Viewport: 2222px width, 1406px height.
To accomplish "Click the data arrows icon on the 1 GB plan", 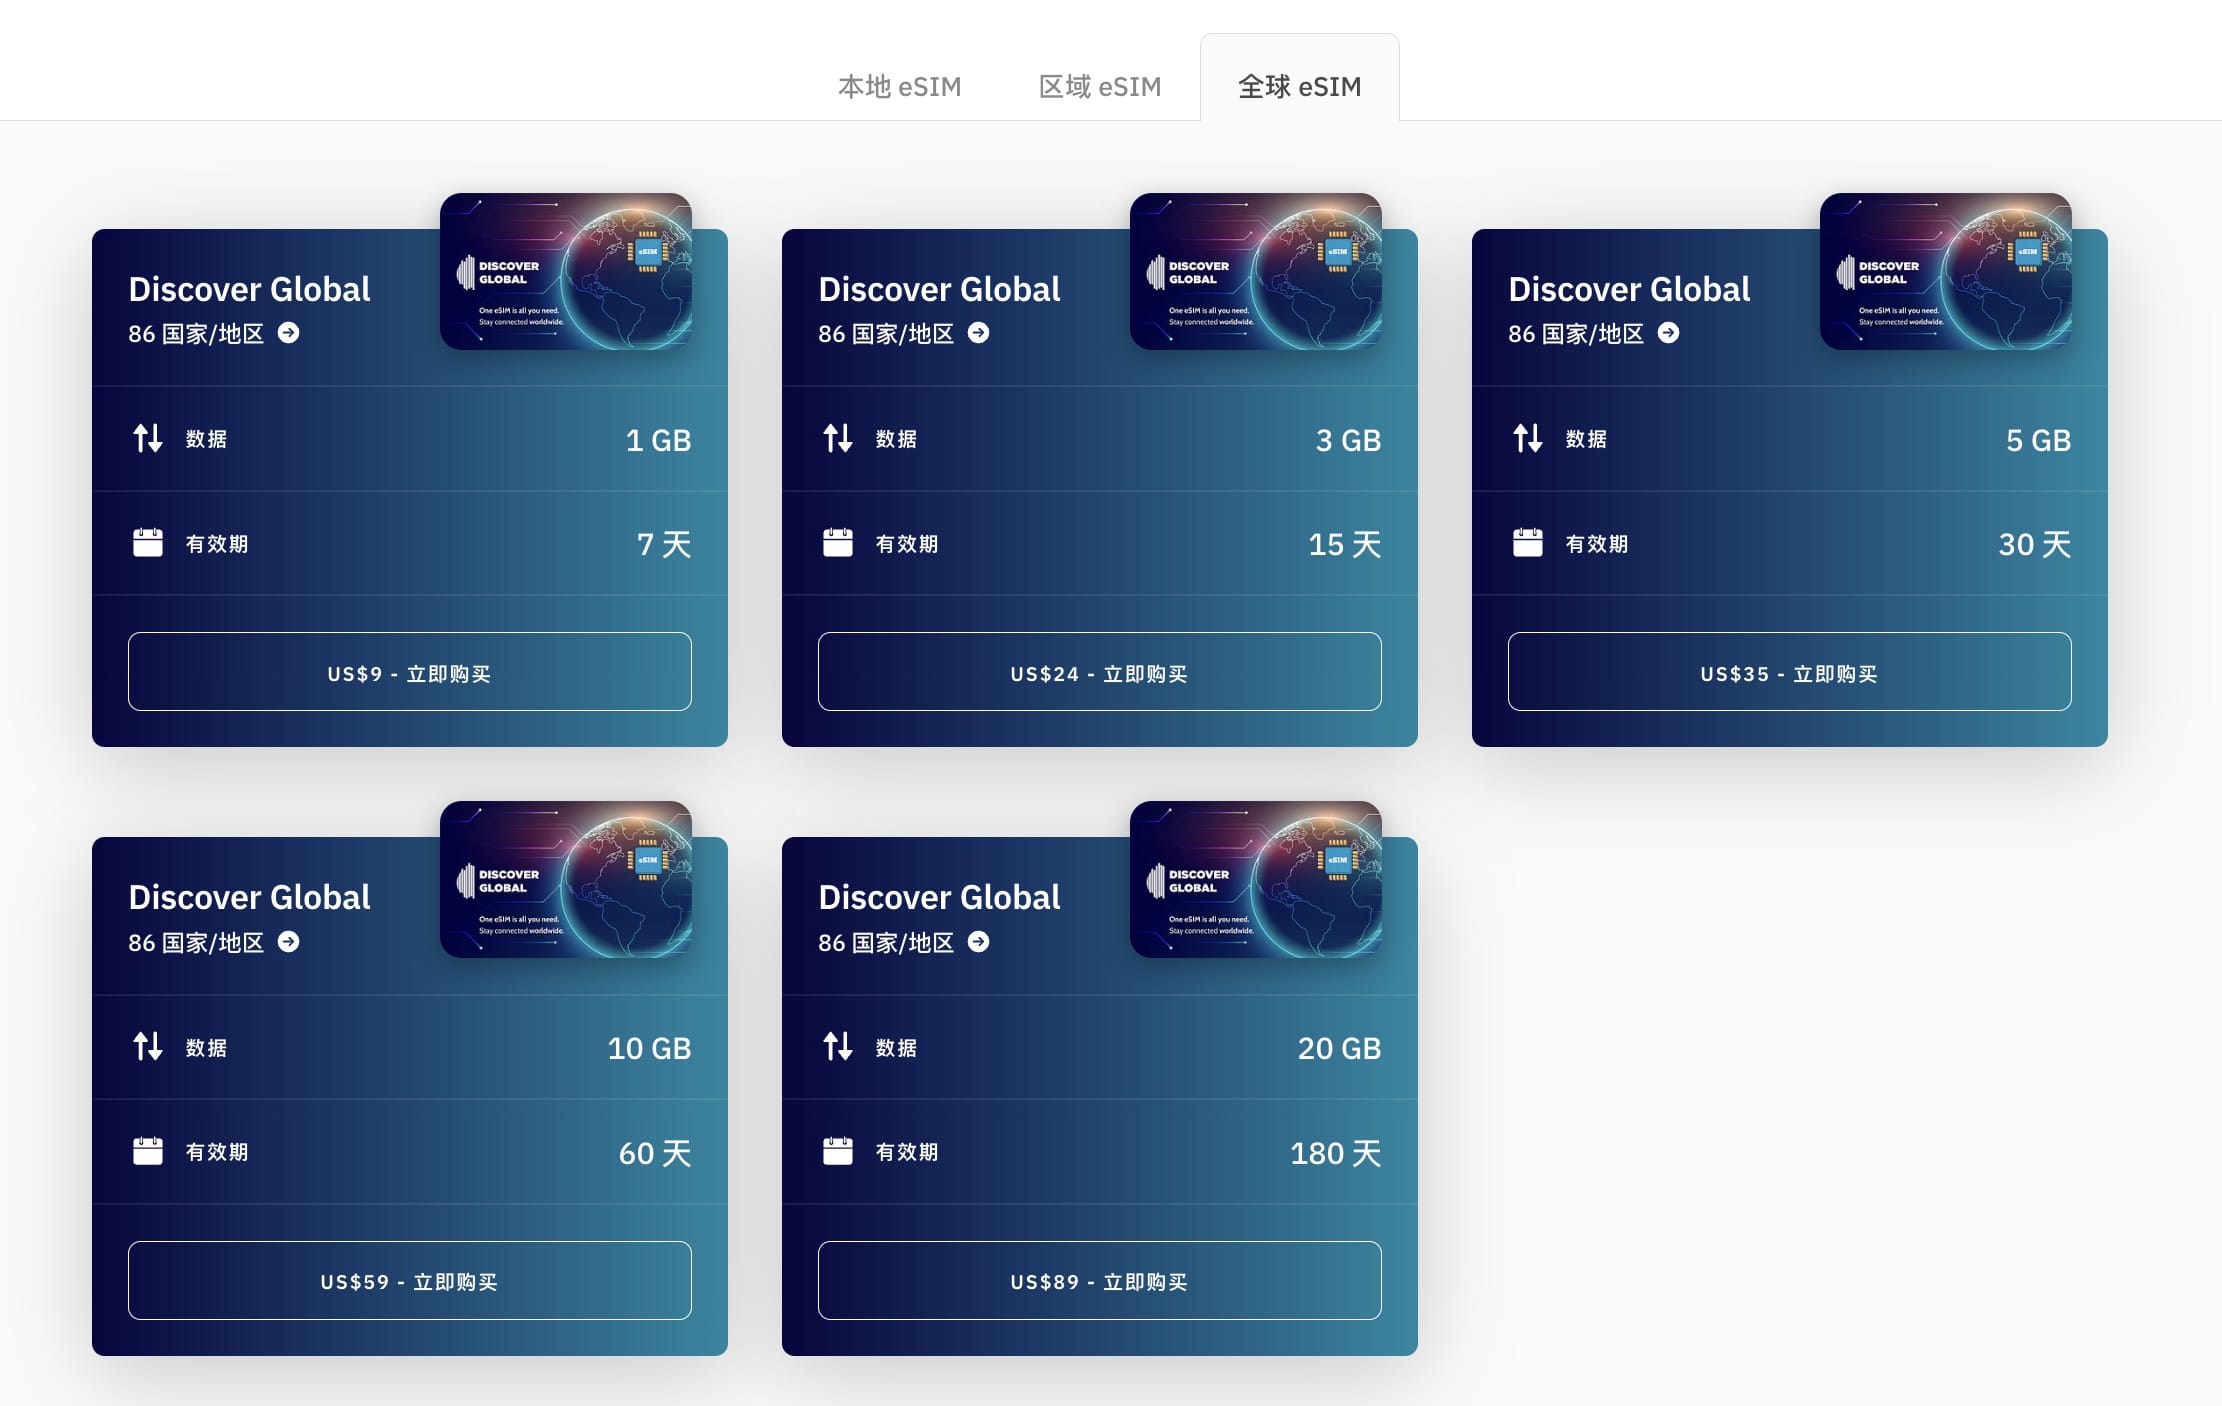I will pos(148,438).
